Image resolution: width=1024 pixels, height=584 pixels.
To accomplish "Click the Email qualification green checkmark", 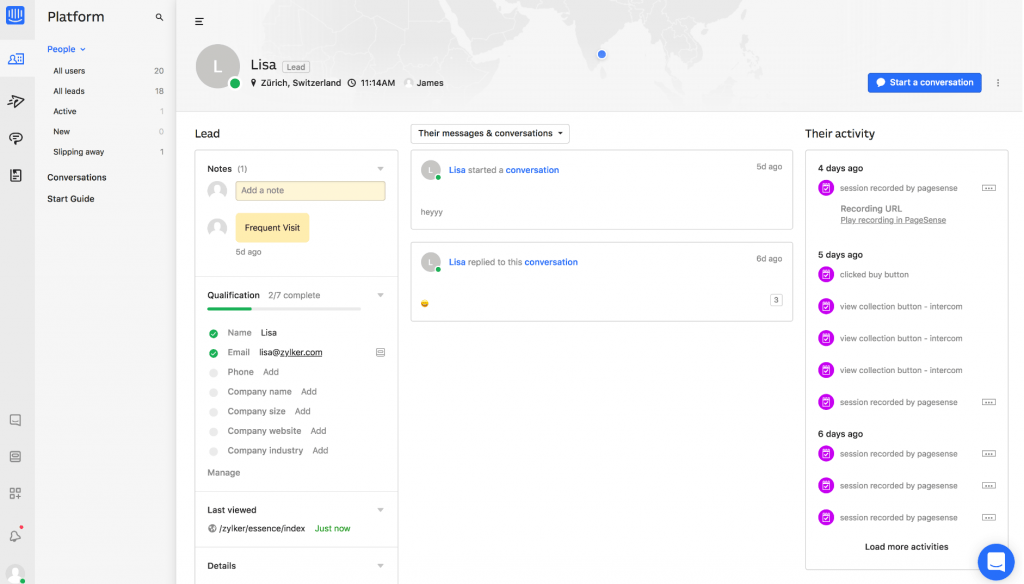I will point(213,353).
